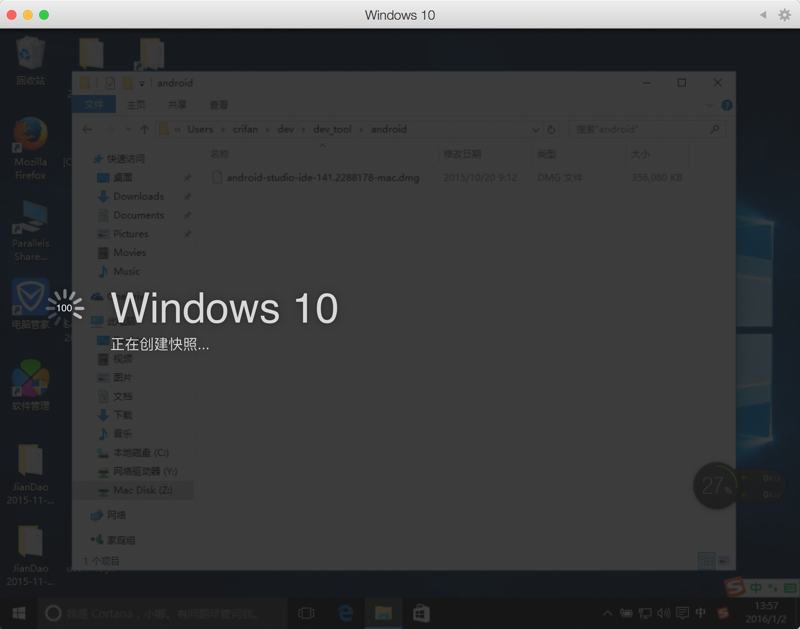Open recent locations dropdown arrow
The width and height of the screenshot is (800, 629).
point(128,130)
